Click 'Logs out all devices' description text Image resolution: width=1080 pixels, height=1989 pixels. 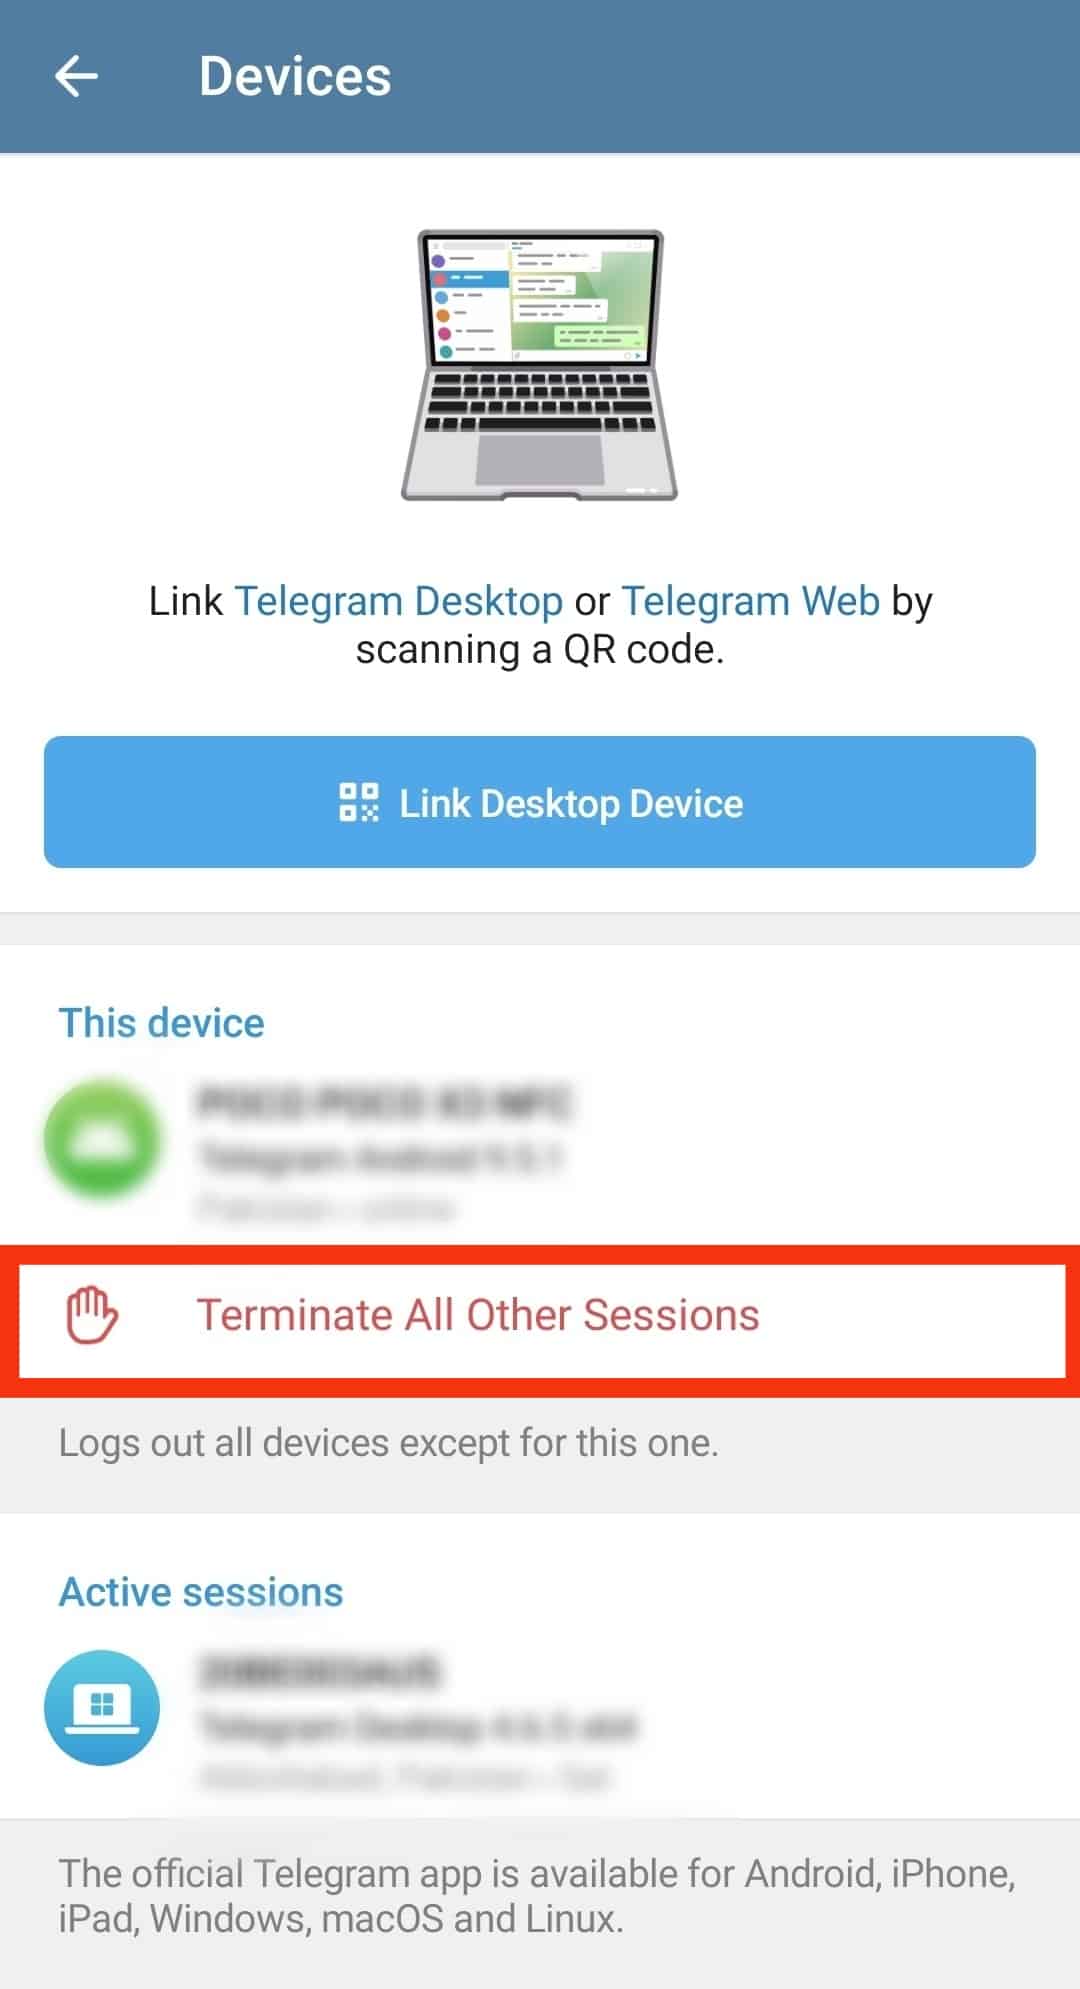tap(389, 1443)
